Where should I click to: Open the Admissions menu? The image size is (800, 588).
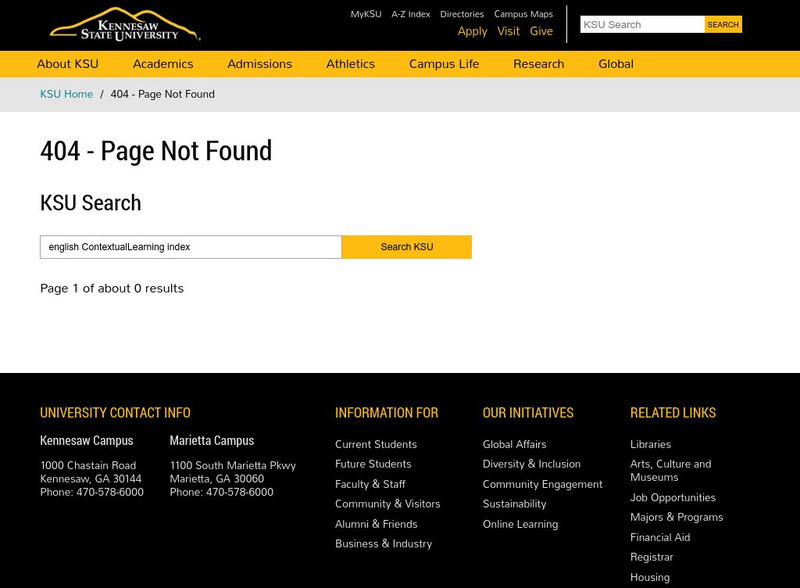click(x=260, y=64)
